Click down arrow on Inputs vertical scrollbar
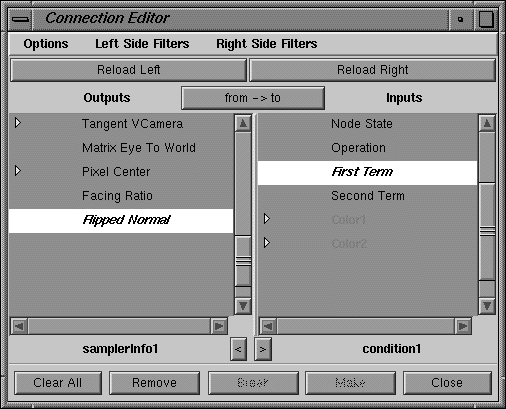The height and width of the screenshot is (409, 506). [x=487, y=305]
